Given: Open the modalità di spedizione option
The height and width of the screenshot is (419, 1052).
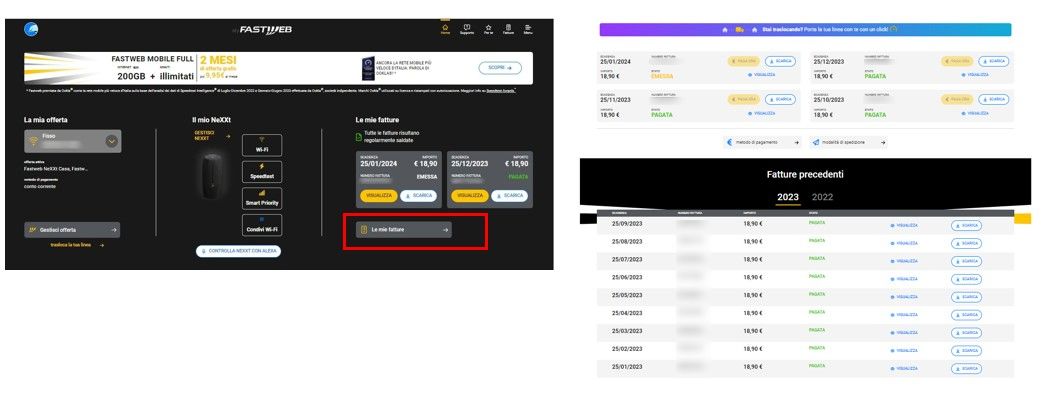Looking at the screenshot, I should tap(849, 143).
